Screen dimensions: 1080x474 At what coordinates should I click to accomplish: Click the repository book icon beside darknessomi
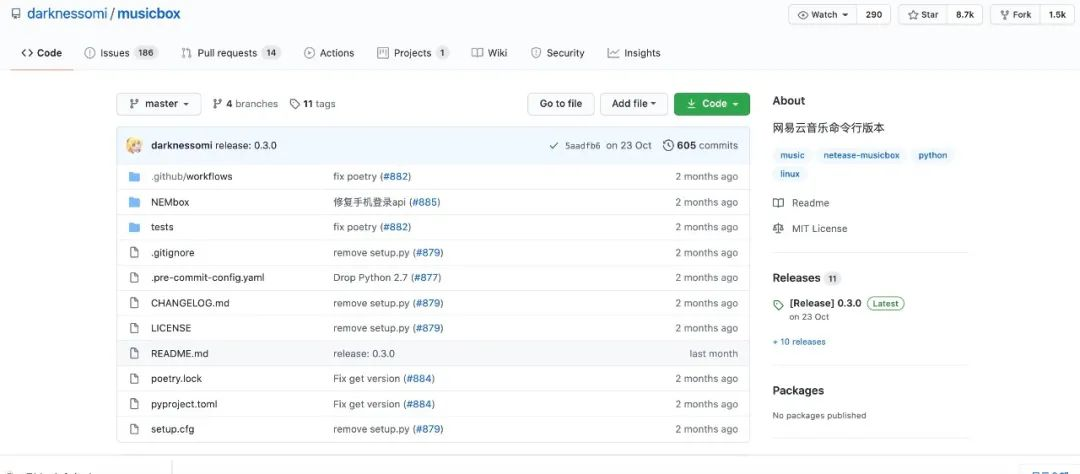coord(16,14)
